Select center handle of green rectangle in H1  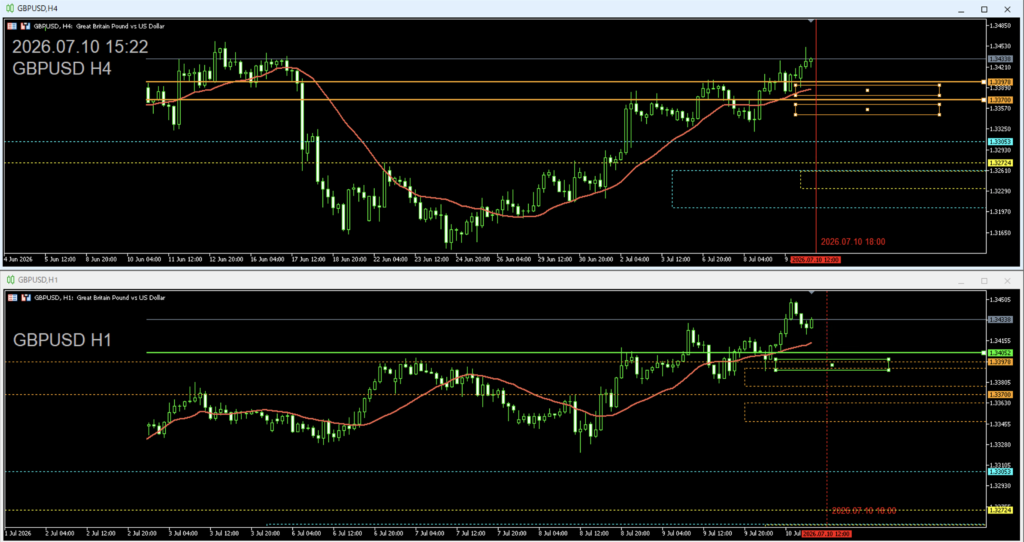point(832,364)
